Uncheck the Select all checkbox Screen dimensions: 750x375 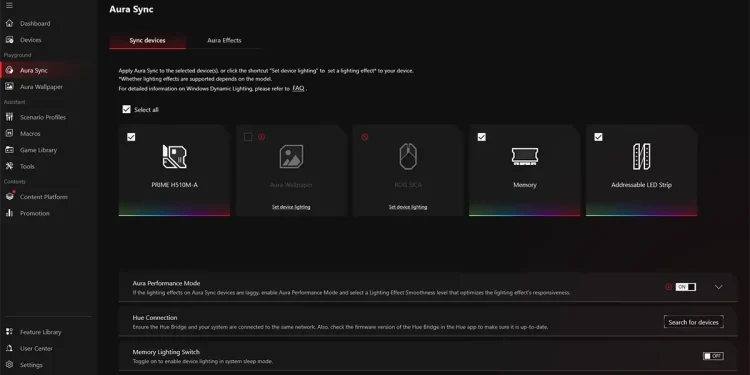coord(126,110)
